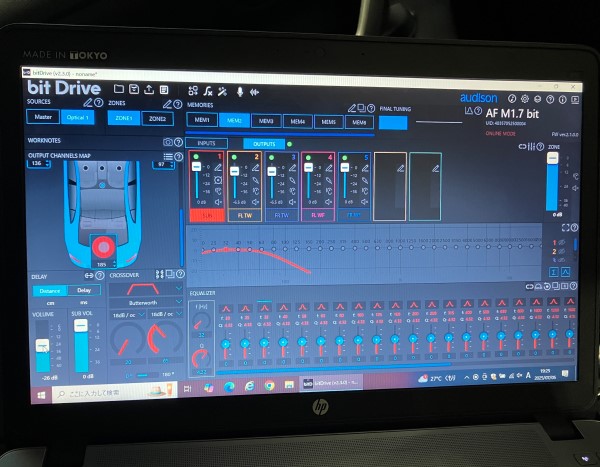The width and height of the screenshot is (600, 467).
Task: Click the save project disk icon
Action: (x=134, y=89)
